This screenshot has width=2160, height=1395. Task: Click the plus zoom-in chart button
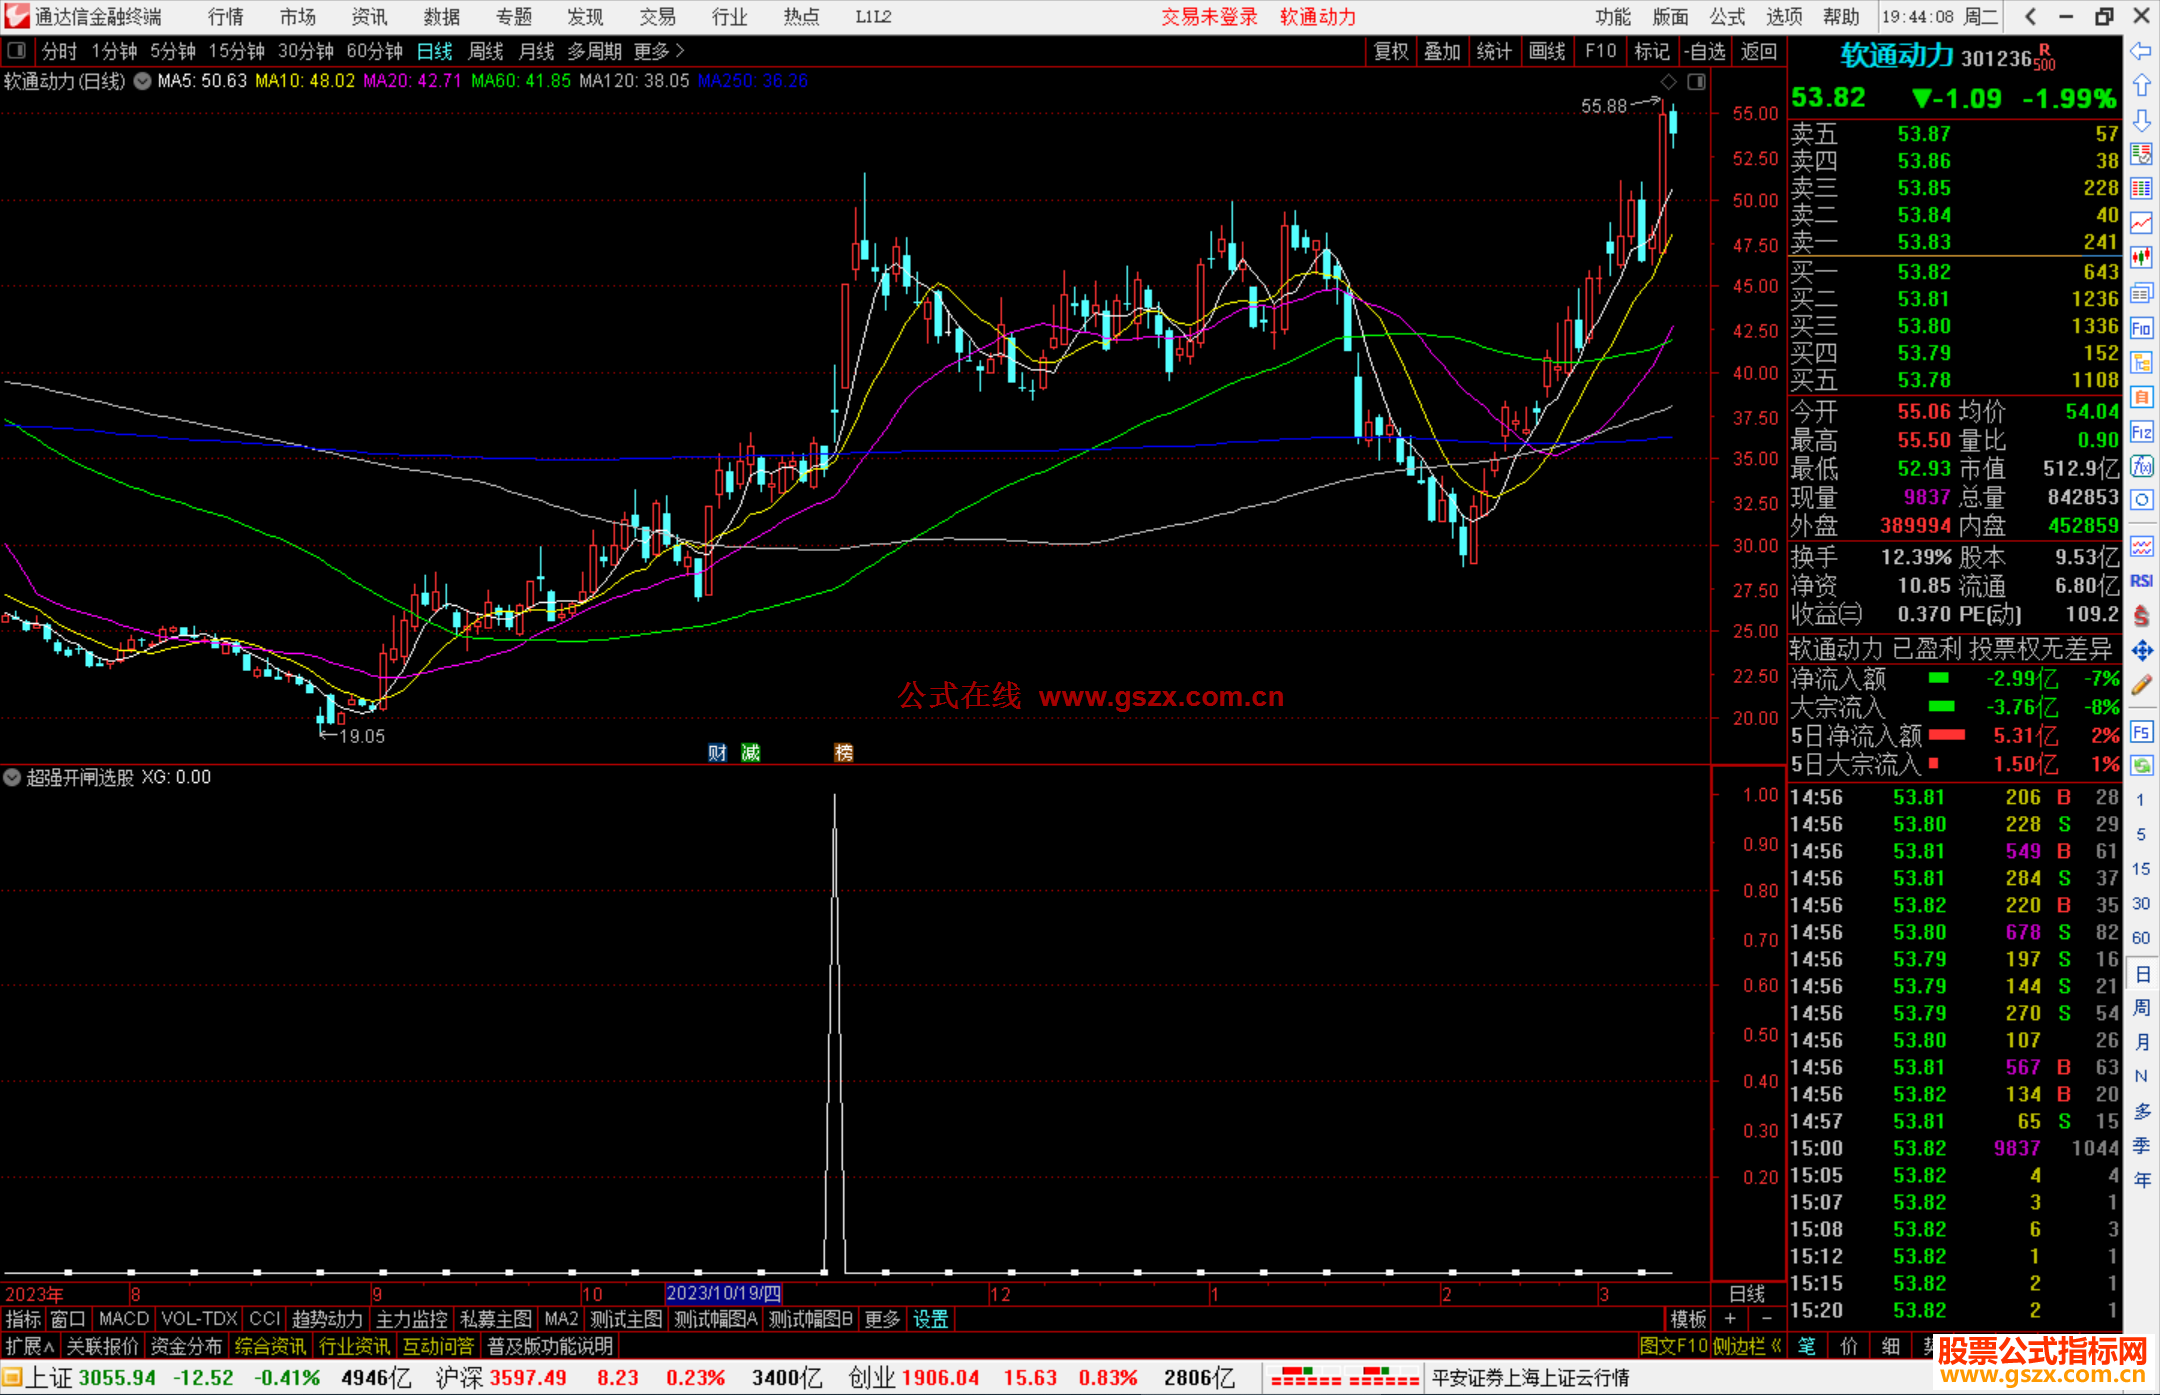[1730, 1319]
